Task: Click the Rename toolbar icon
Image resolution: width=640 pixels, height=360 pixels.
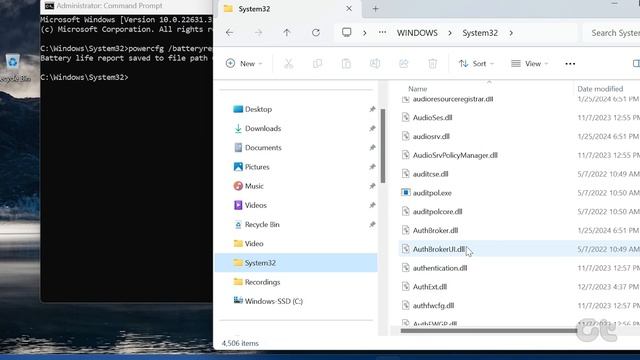Action: click(x=375, y=64)
